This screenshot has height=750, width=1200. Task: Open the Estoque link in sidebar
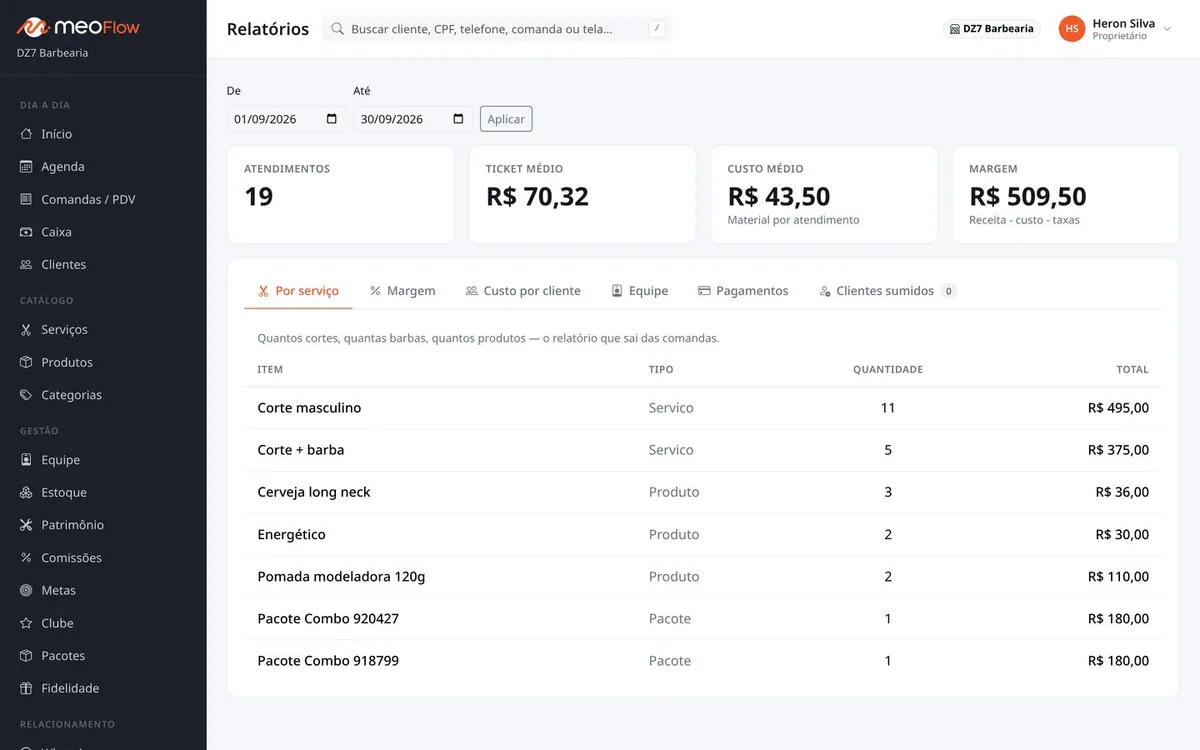coord(64,493)
